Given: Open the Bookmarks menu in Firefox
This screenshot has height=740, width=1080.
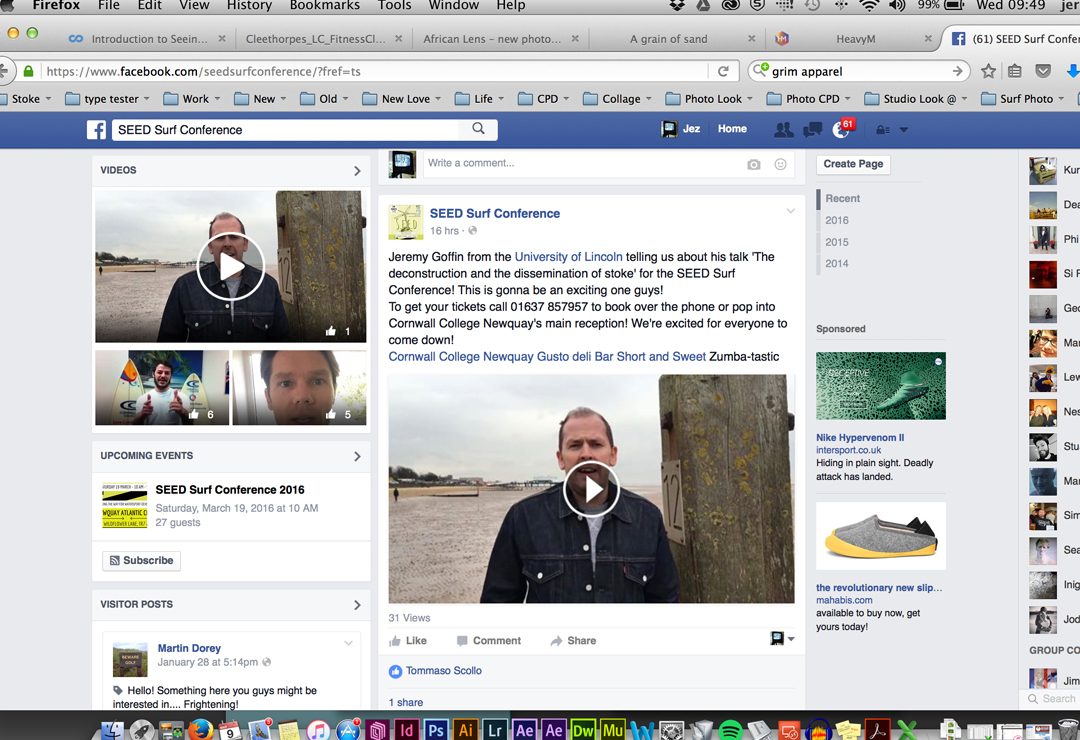Looking at the screenshot, I should (x=324, y=6).
